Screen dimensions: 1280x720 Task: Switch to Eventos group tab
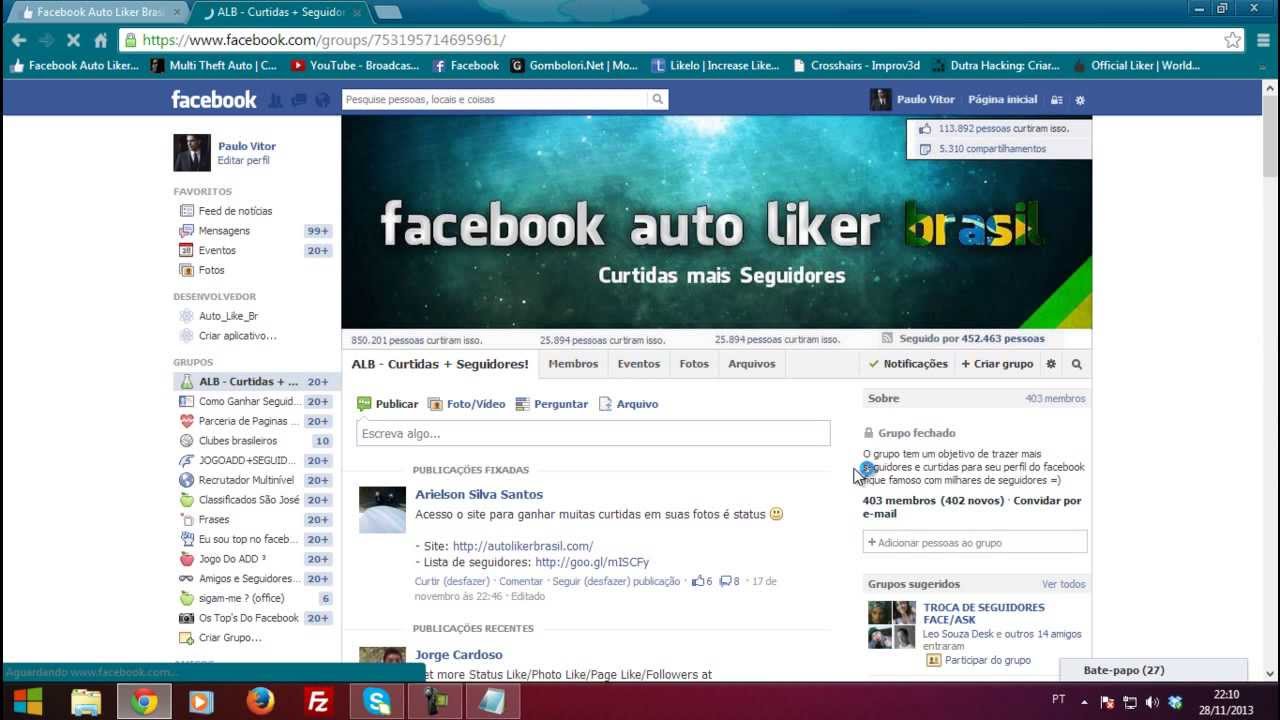(x=638, y=364)
